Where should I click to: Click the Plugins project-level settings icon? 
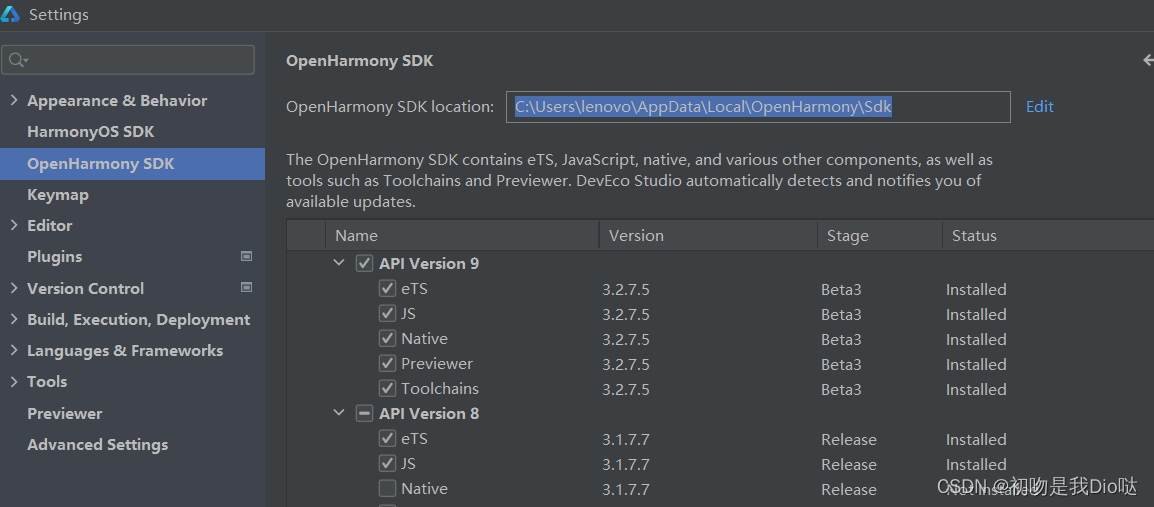(247, 257)
